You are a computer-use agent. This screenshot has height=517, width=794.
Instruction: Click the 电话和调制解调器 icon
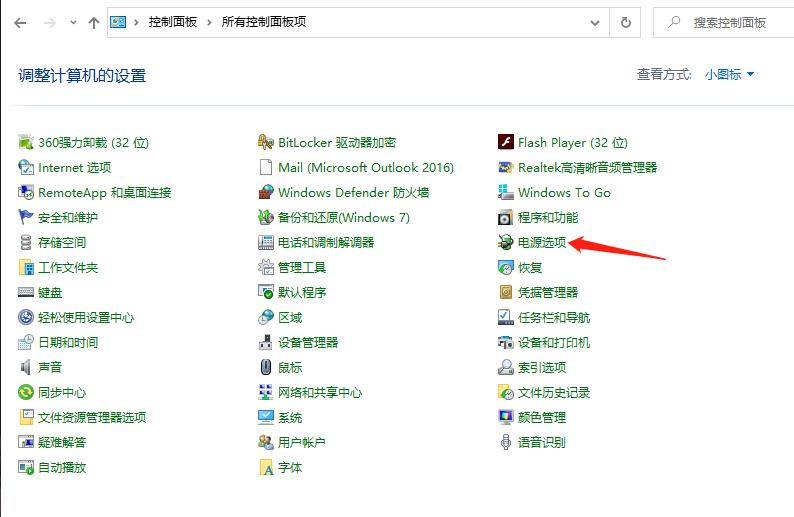(265, 242)
